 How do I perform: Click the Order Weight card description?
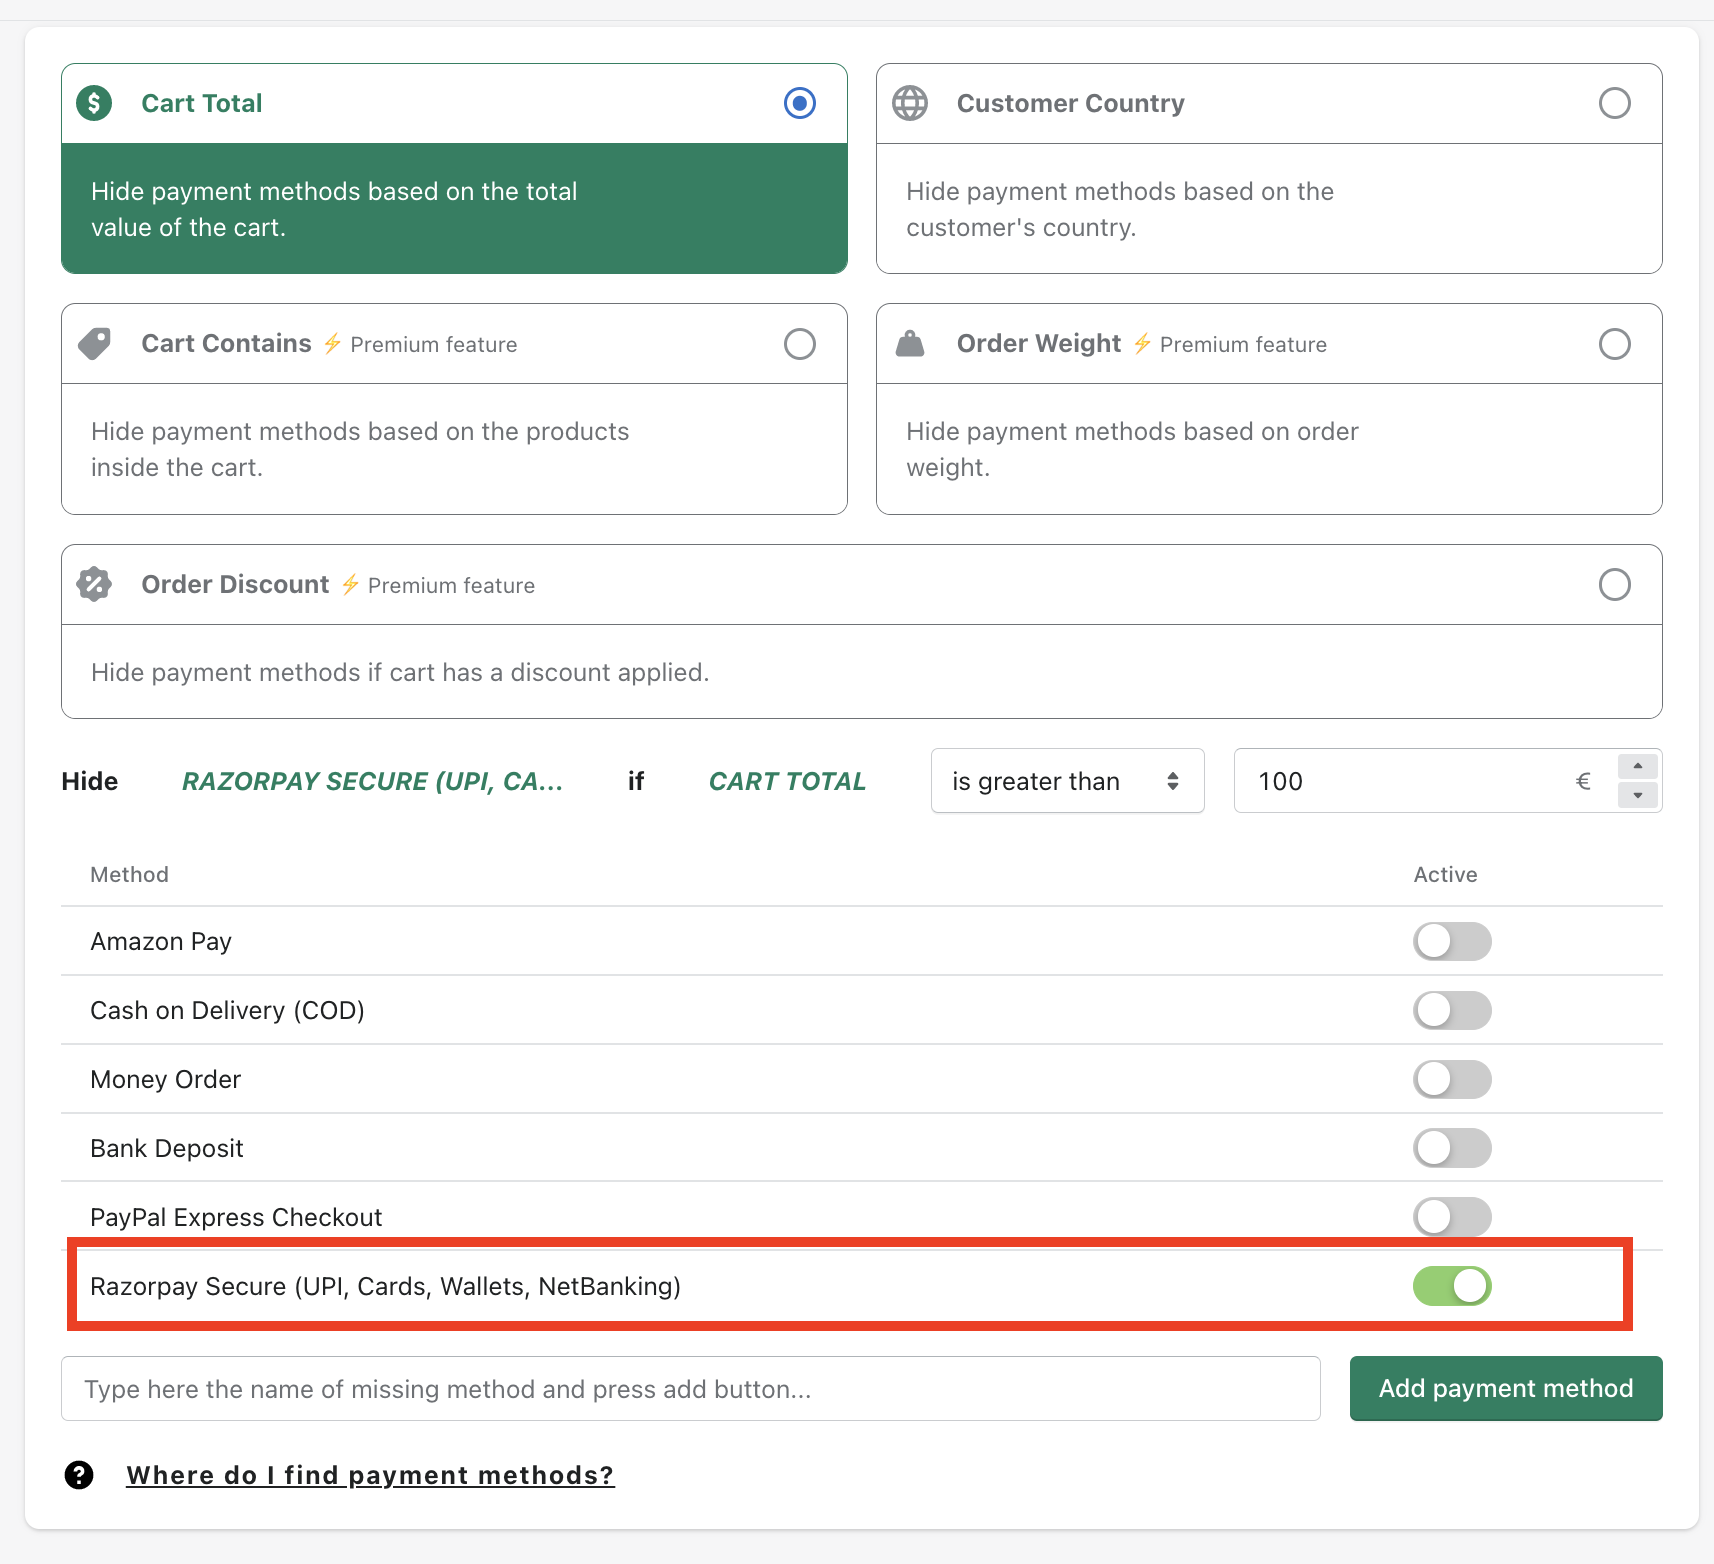tap(1132, 449)
